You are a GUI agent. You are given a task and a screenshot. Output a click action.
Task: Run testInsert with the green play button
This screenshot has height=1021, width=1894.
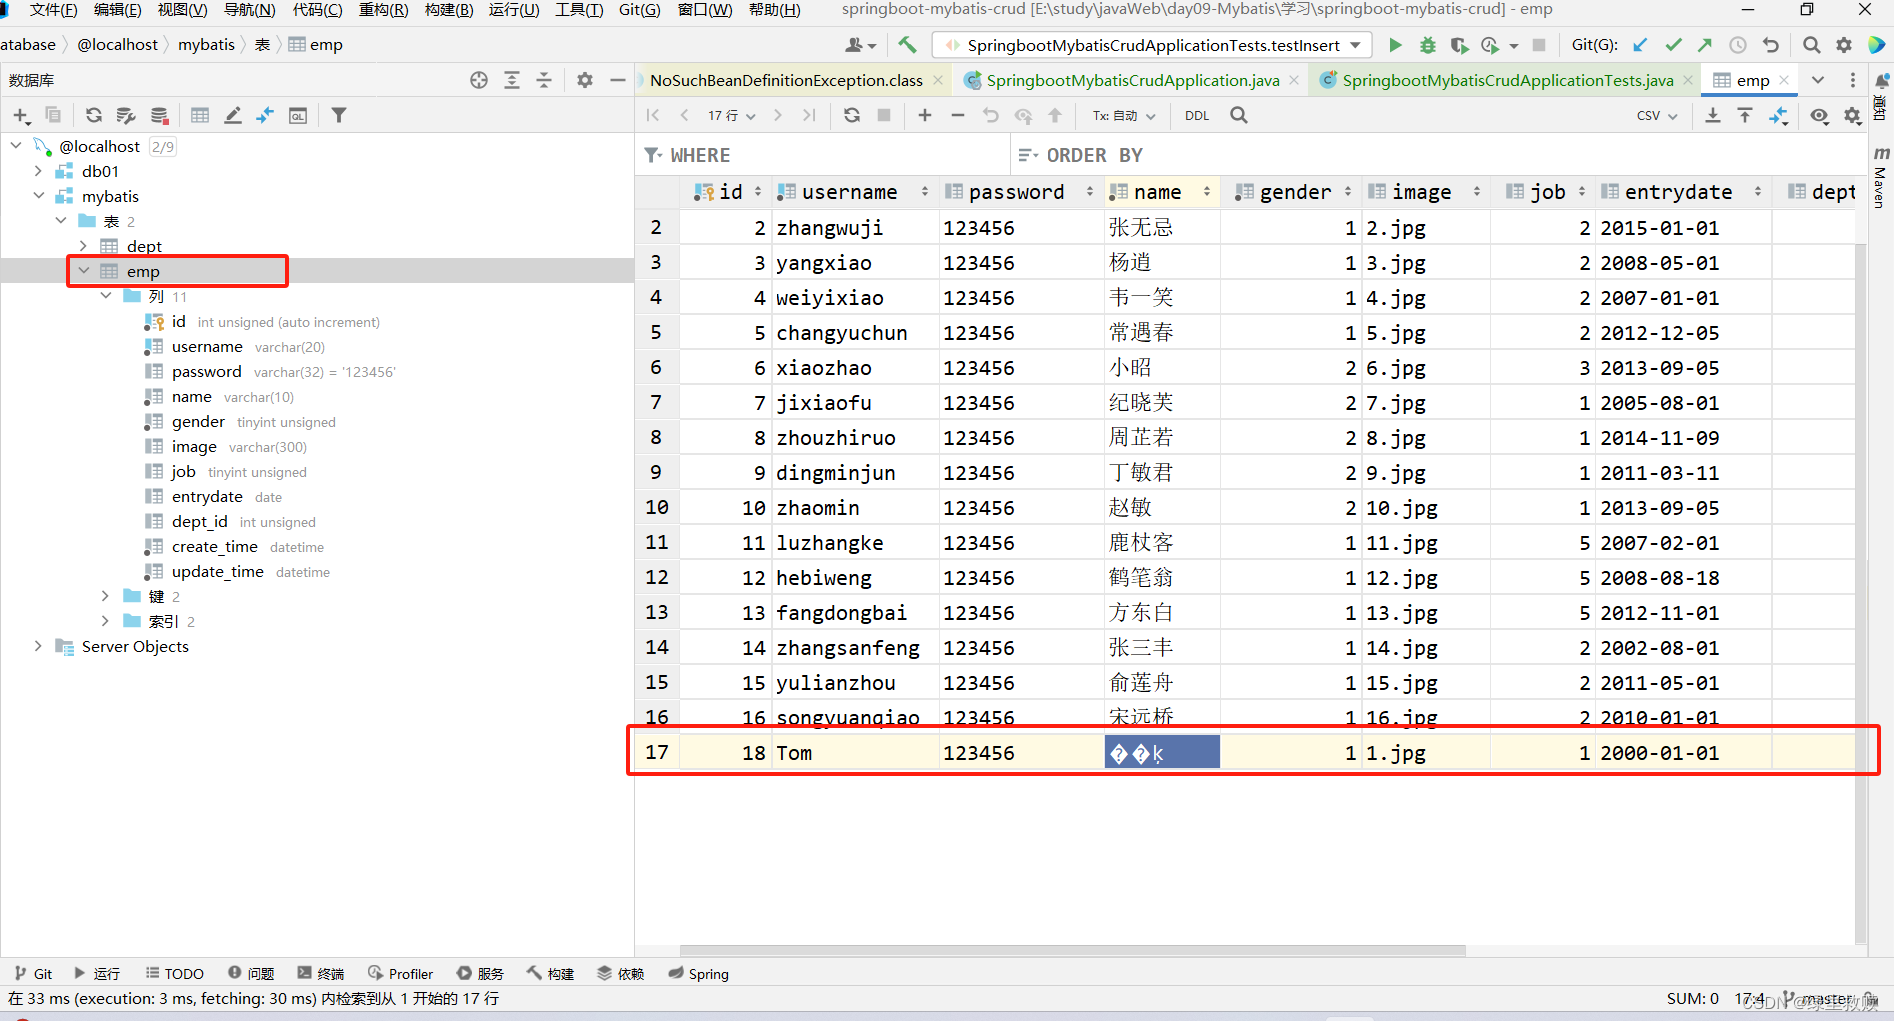click(1395, 44)
